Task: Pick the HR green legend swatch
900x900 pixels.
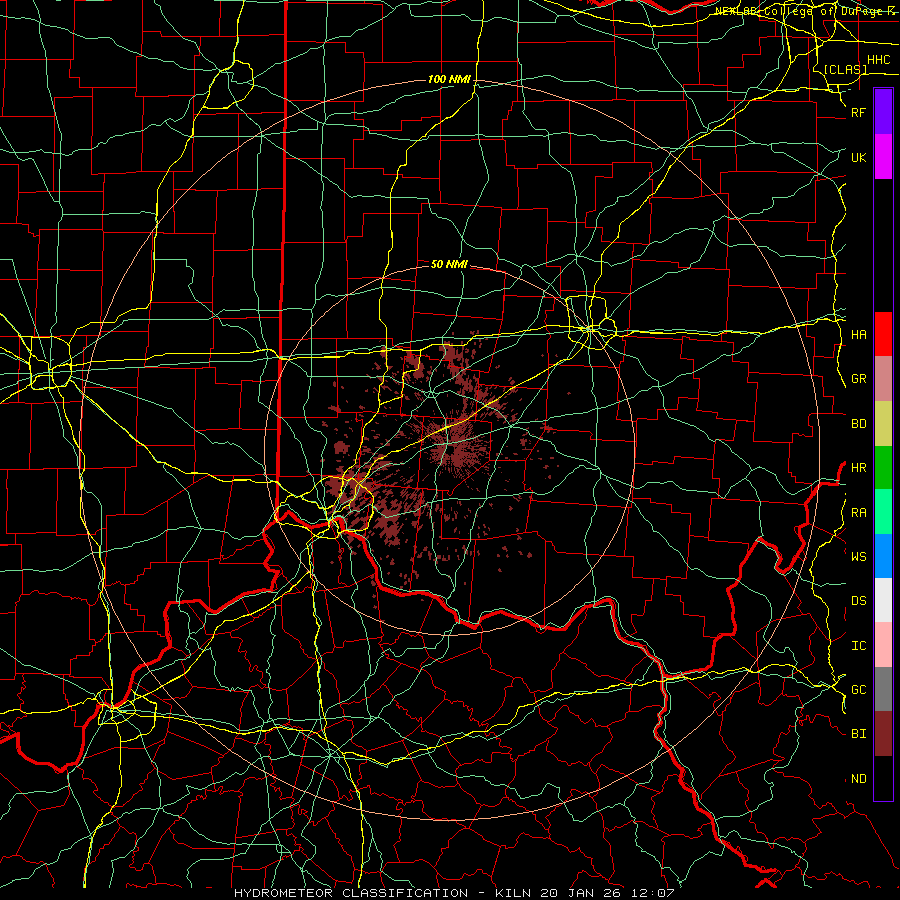Action: click(883, 467)
